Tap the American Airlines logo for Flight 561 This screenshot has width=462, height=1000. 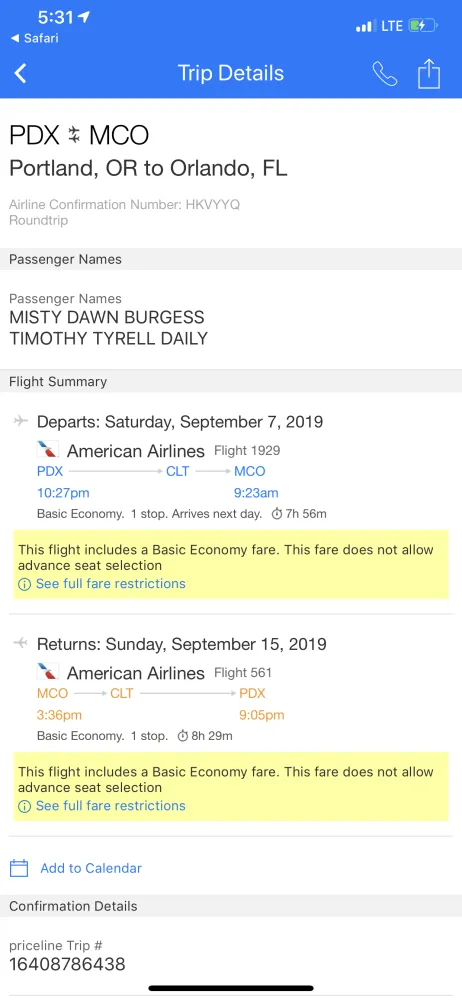click(x=48, y=672)
